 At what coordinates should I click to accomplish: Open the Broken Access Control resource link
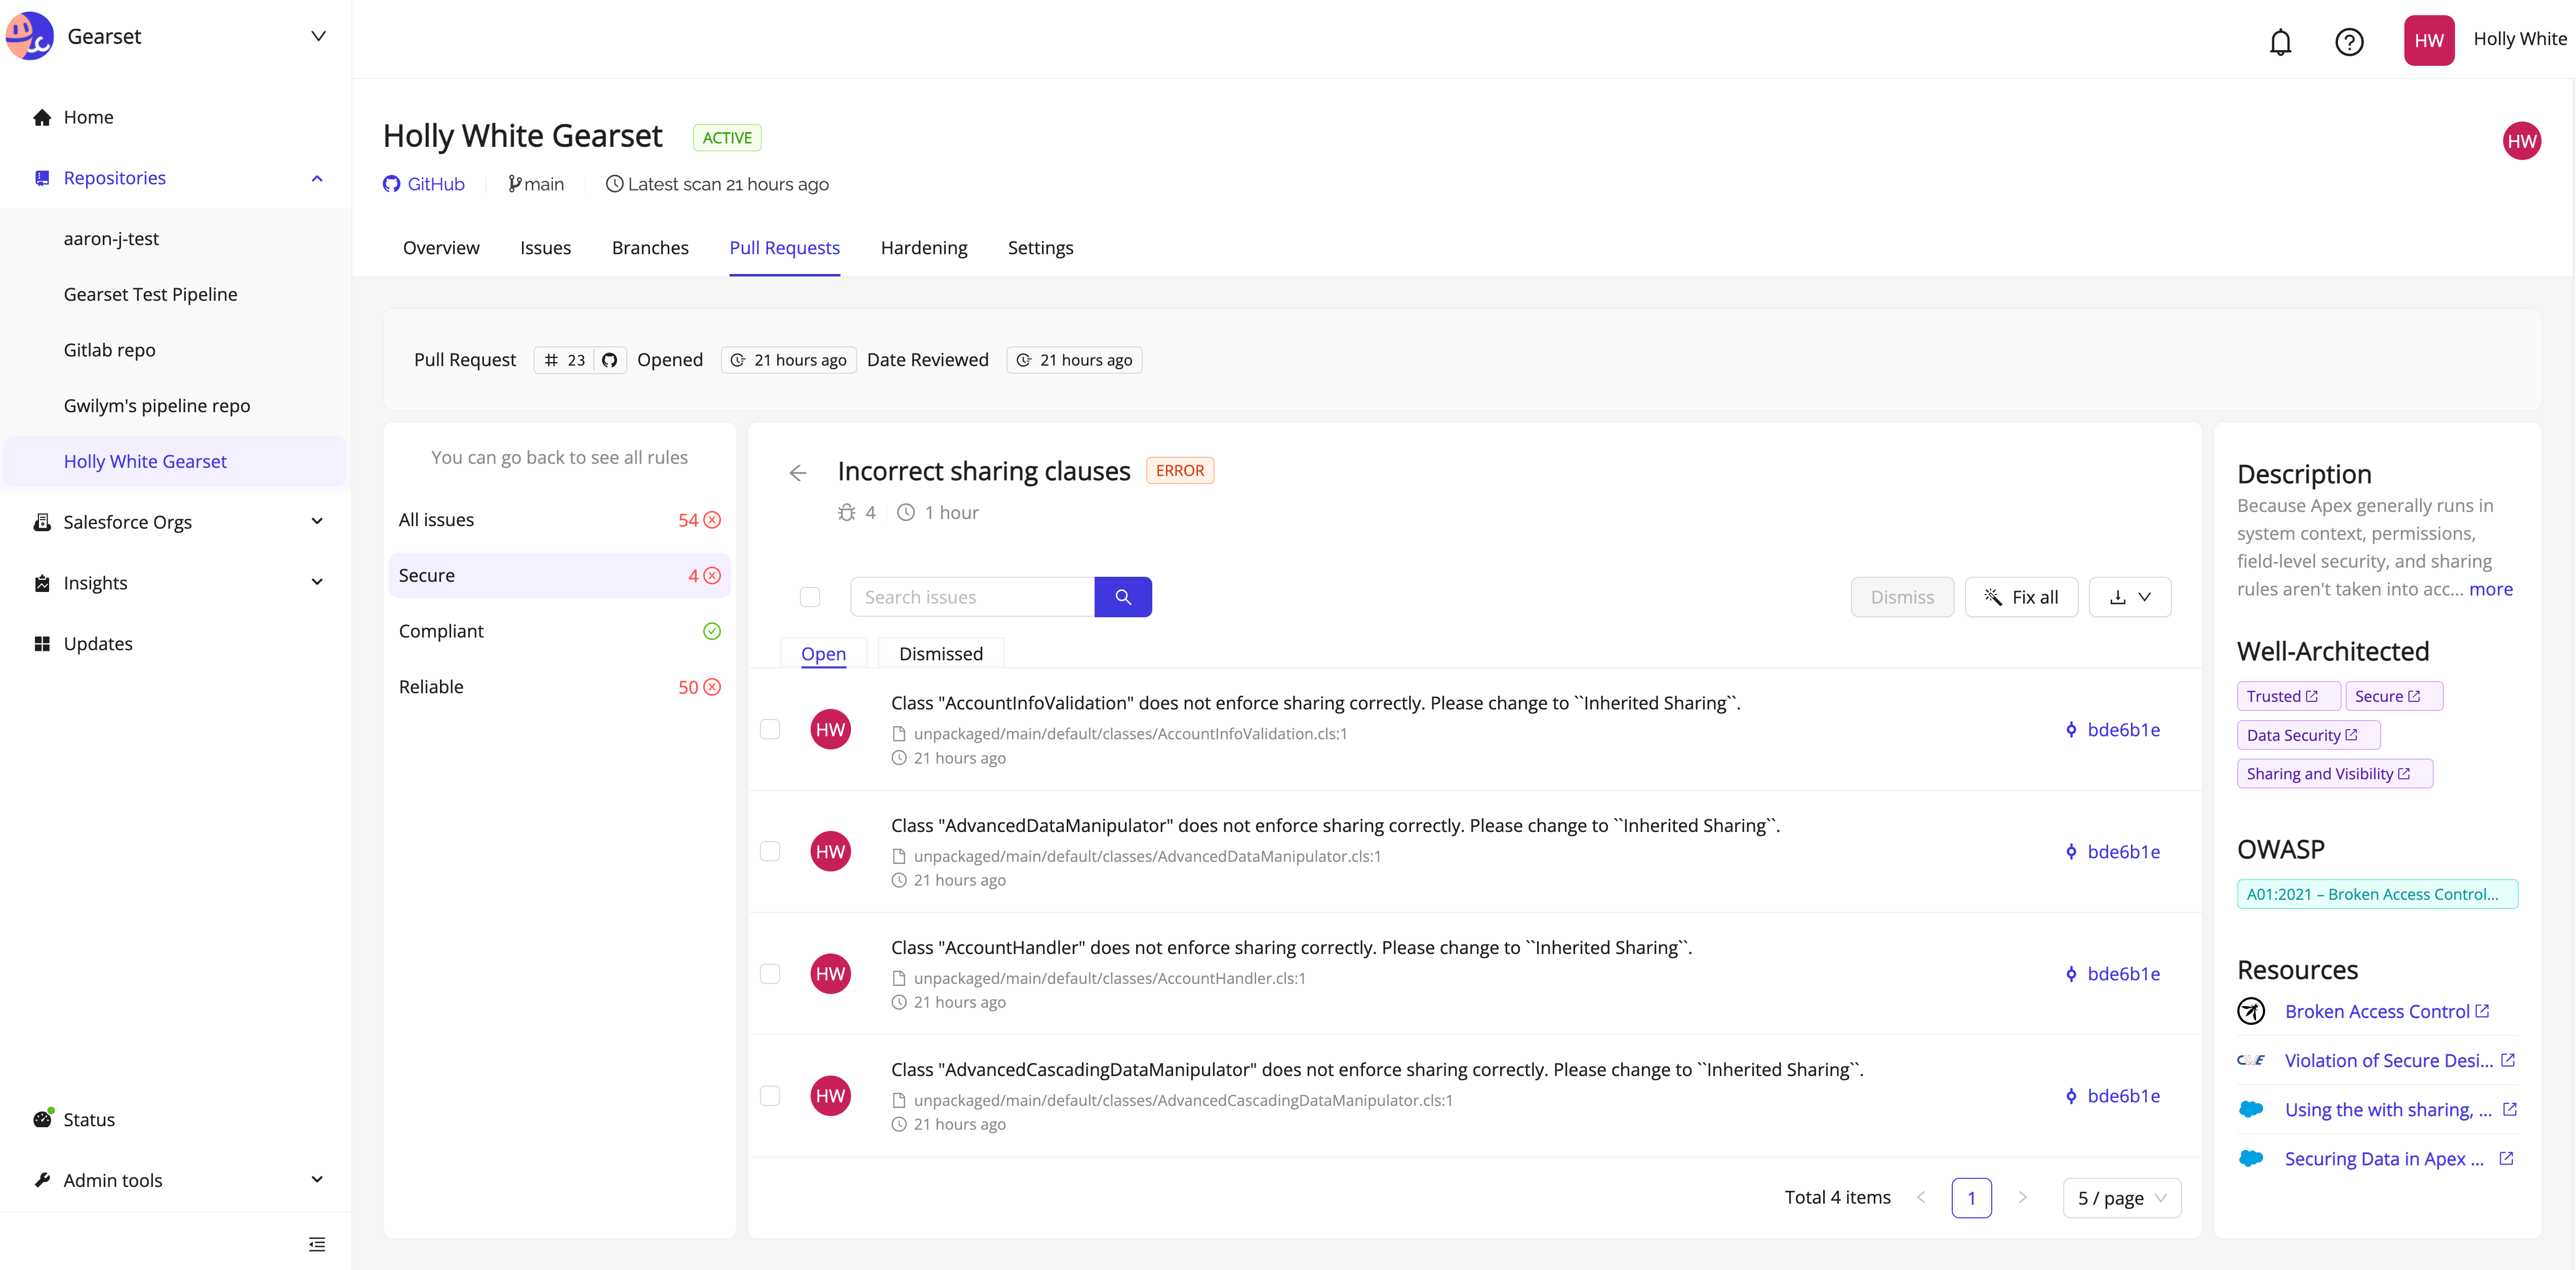click(x=2376, y=1011)
